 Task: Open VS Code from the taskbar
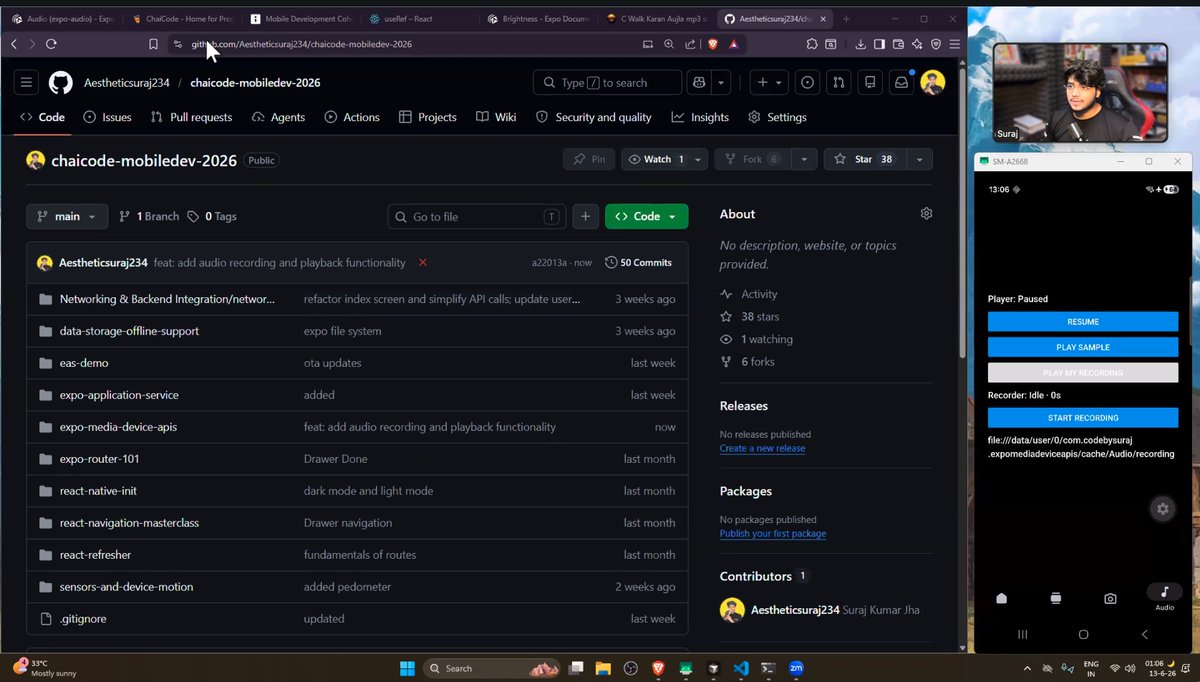(x=740, y=668)
